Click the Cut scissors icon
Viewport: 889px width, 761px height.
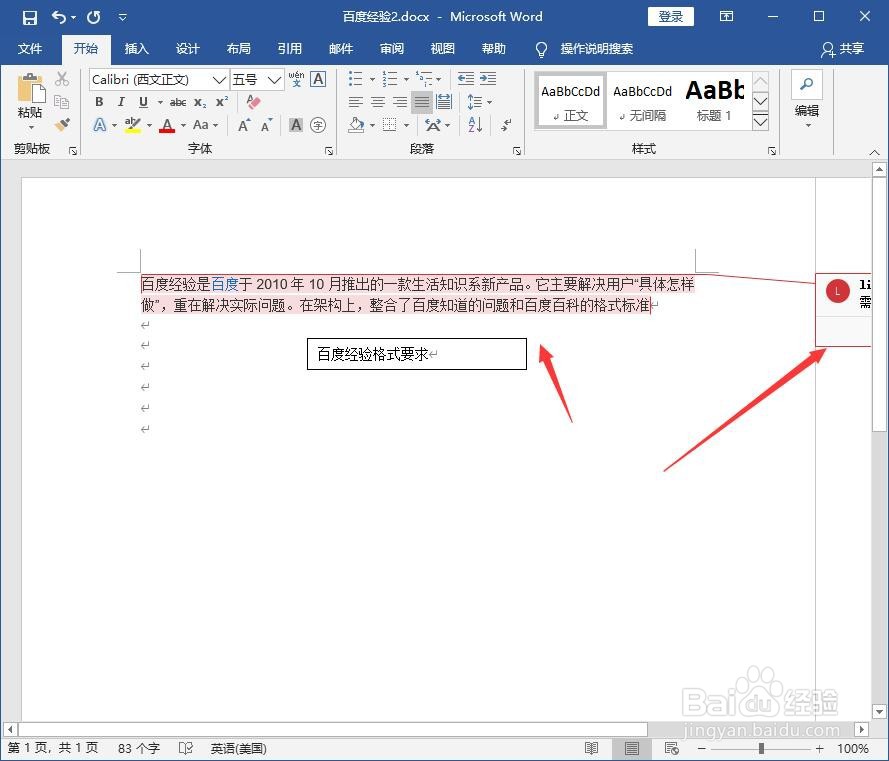pyautogui.click(x=62, y=79)
